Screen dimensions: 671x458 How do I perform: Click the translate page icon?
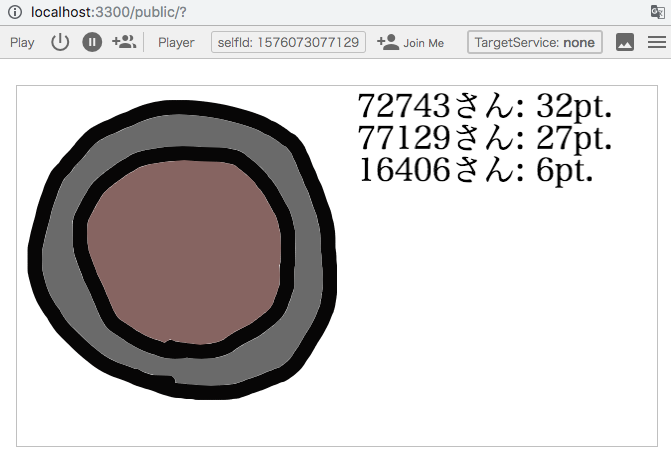coord(657,12)
